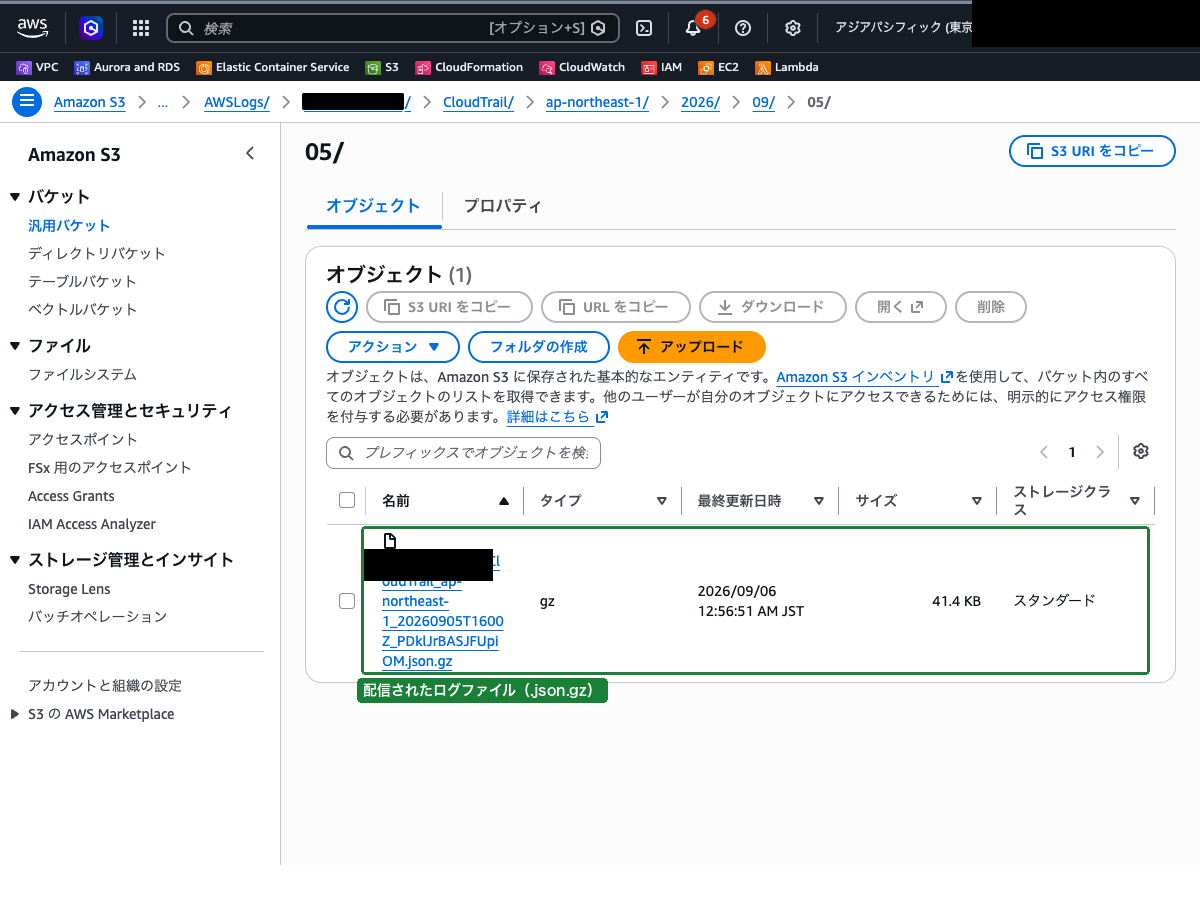Toggle the hamburger navigation menu
Screen dimensions: 1200x900
pos(27,101)
